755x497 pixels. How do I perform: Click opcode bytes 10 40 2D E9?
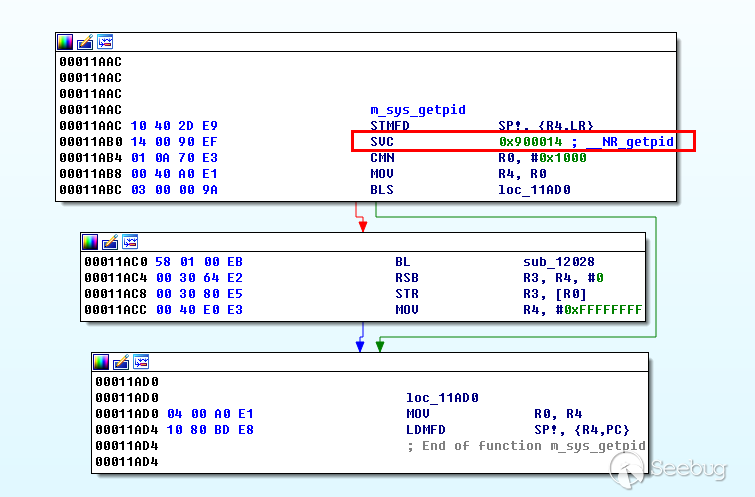click(x=174, y=126)
